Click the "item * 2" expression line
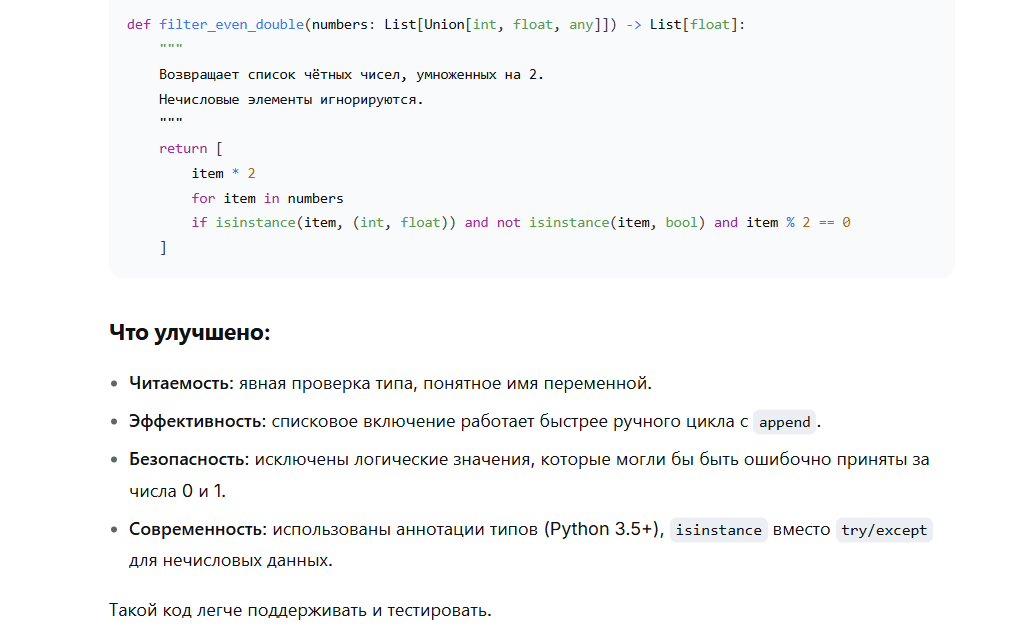1017x633 pixels. [x=223, y=173]
